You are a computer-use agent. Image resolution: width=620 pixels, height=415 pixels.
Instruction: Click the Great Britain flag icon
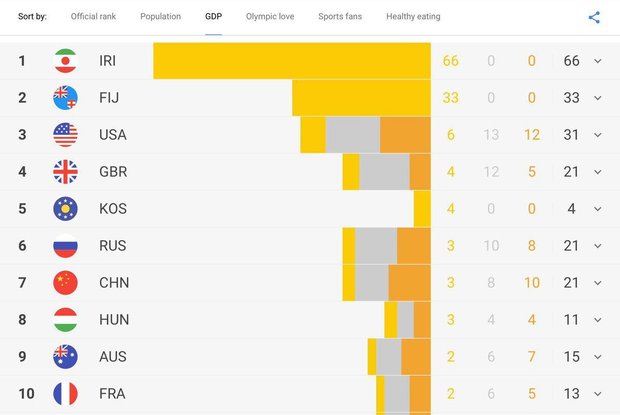pos(65,172)
